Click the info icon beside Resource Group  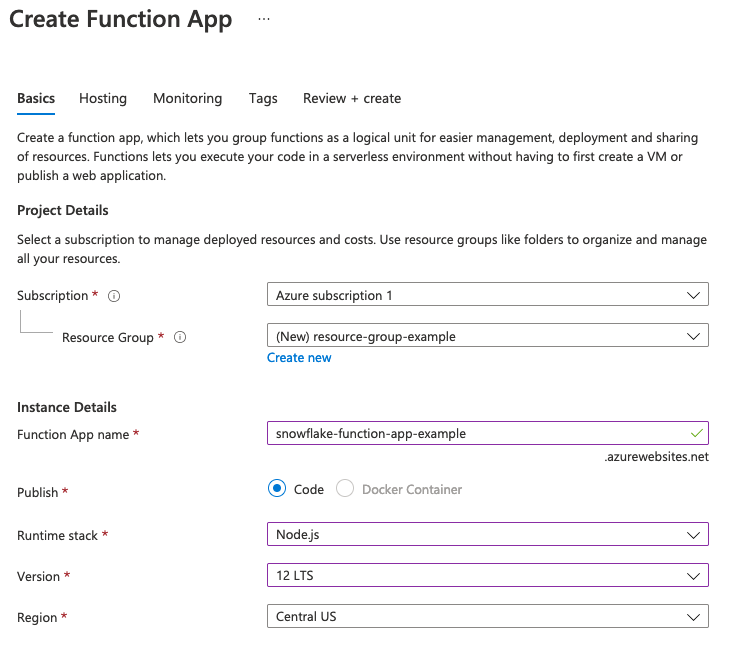[180, 338]
